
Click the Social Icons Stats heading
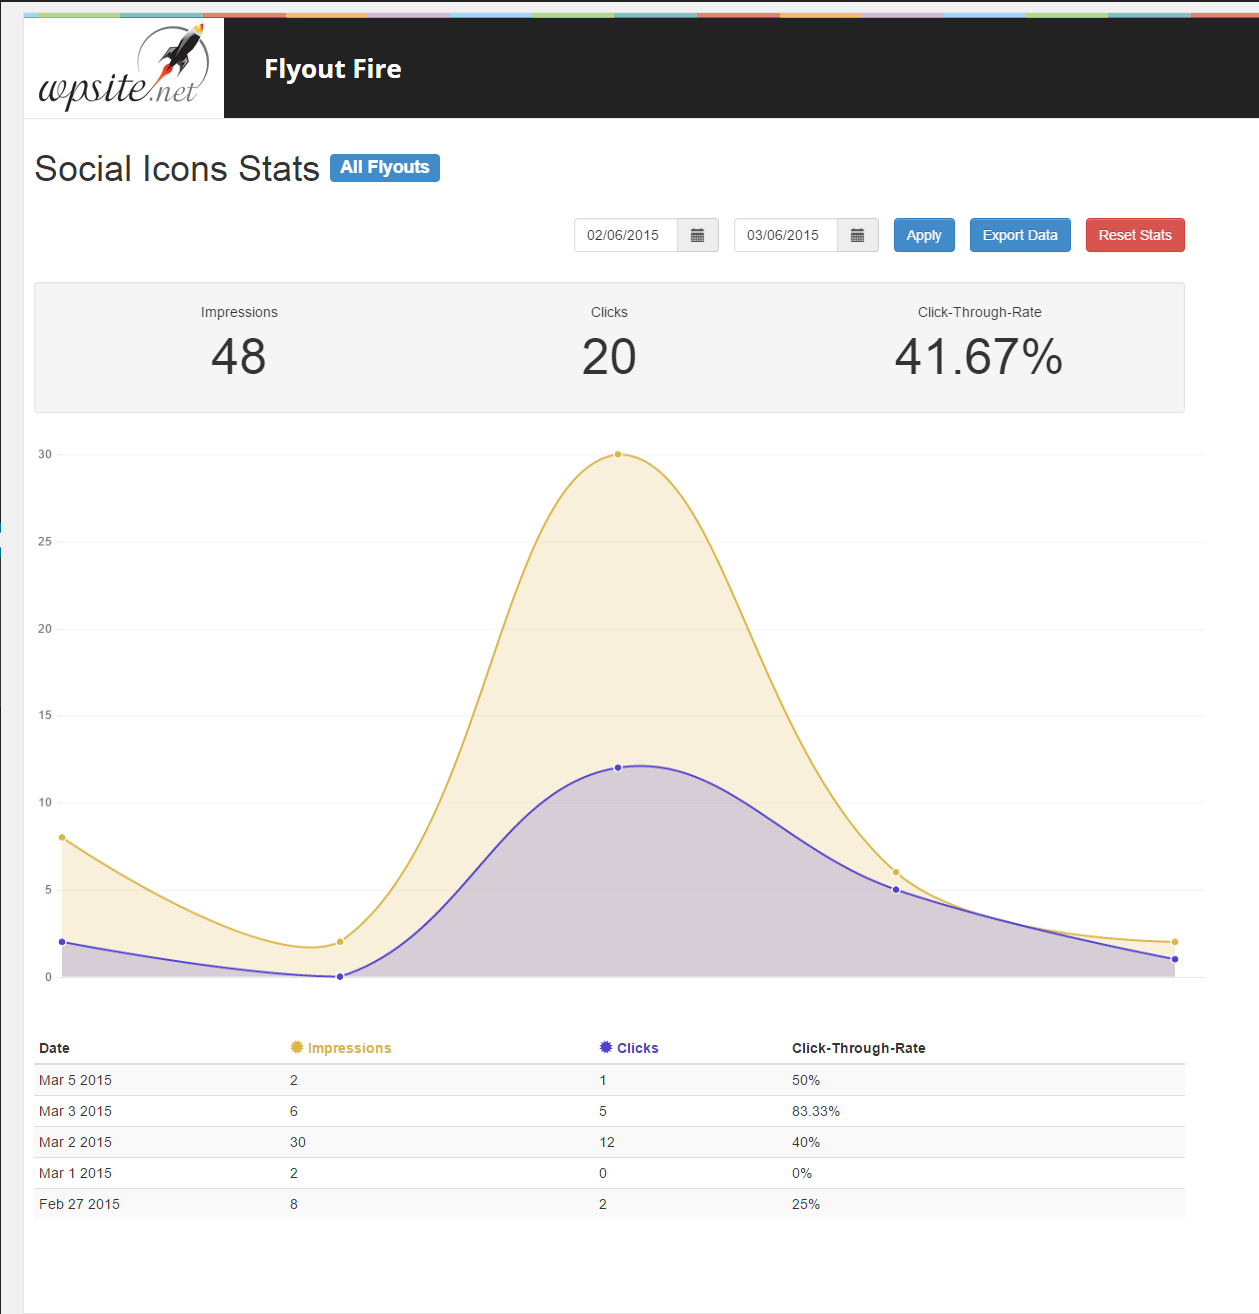pos(177,168)
